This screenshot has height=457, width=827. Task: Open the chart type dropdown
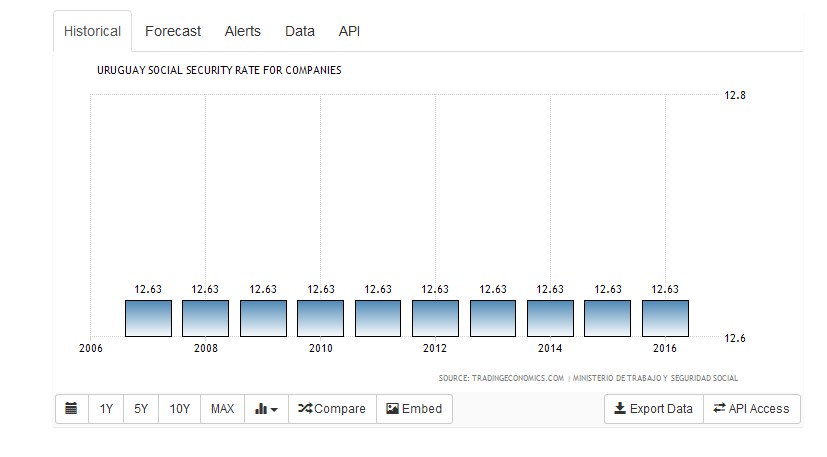[x=266, y=409]
